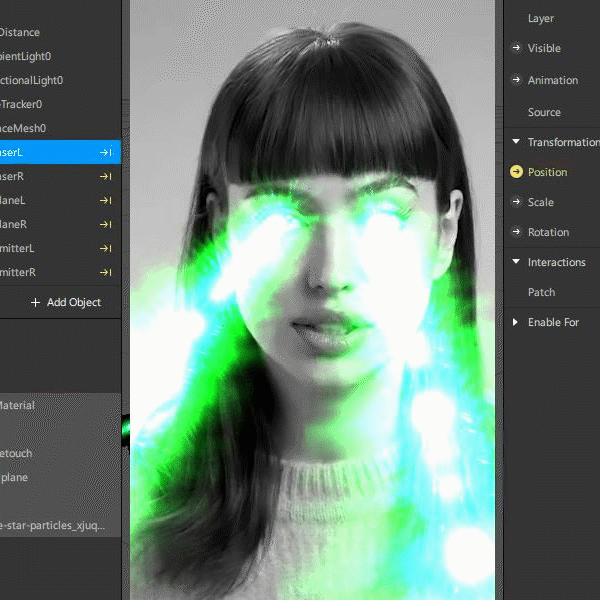Click the Layer property label
Viewport: 600px width, 600px height.
click(541, 18)
